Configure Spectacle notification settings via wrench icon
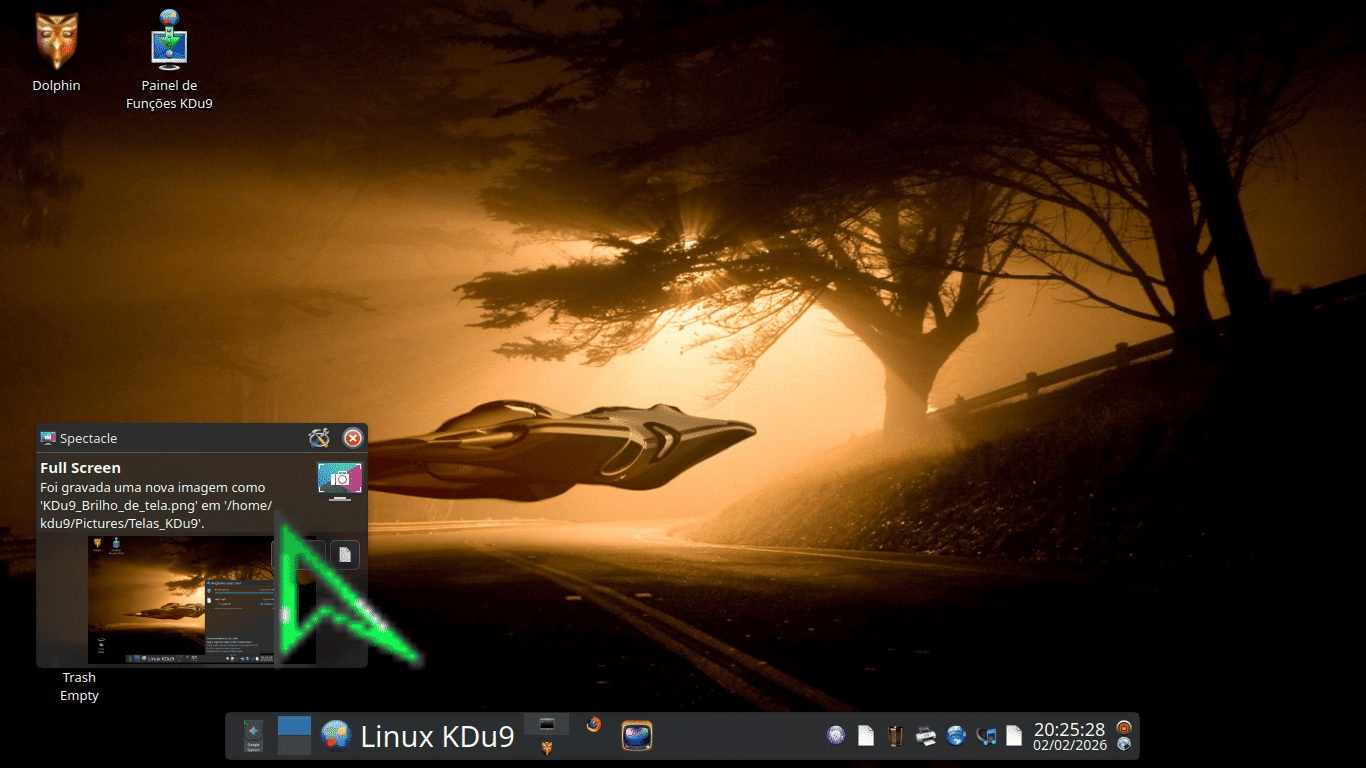The width and height of the screenshot is (1366, 768). point(319,438)
